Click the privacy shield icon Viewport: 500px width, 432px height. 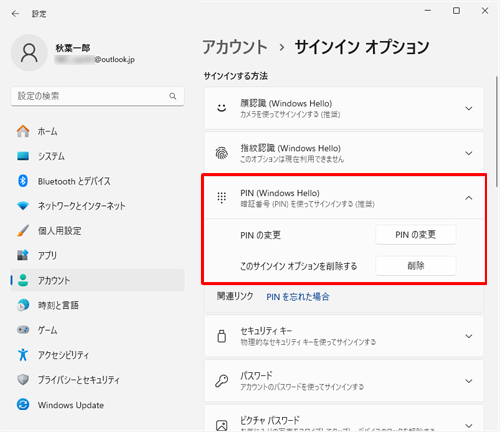pyautogui.click(x=23, y=379)
